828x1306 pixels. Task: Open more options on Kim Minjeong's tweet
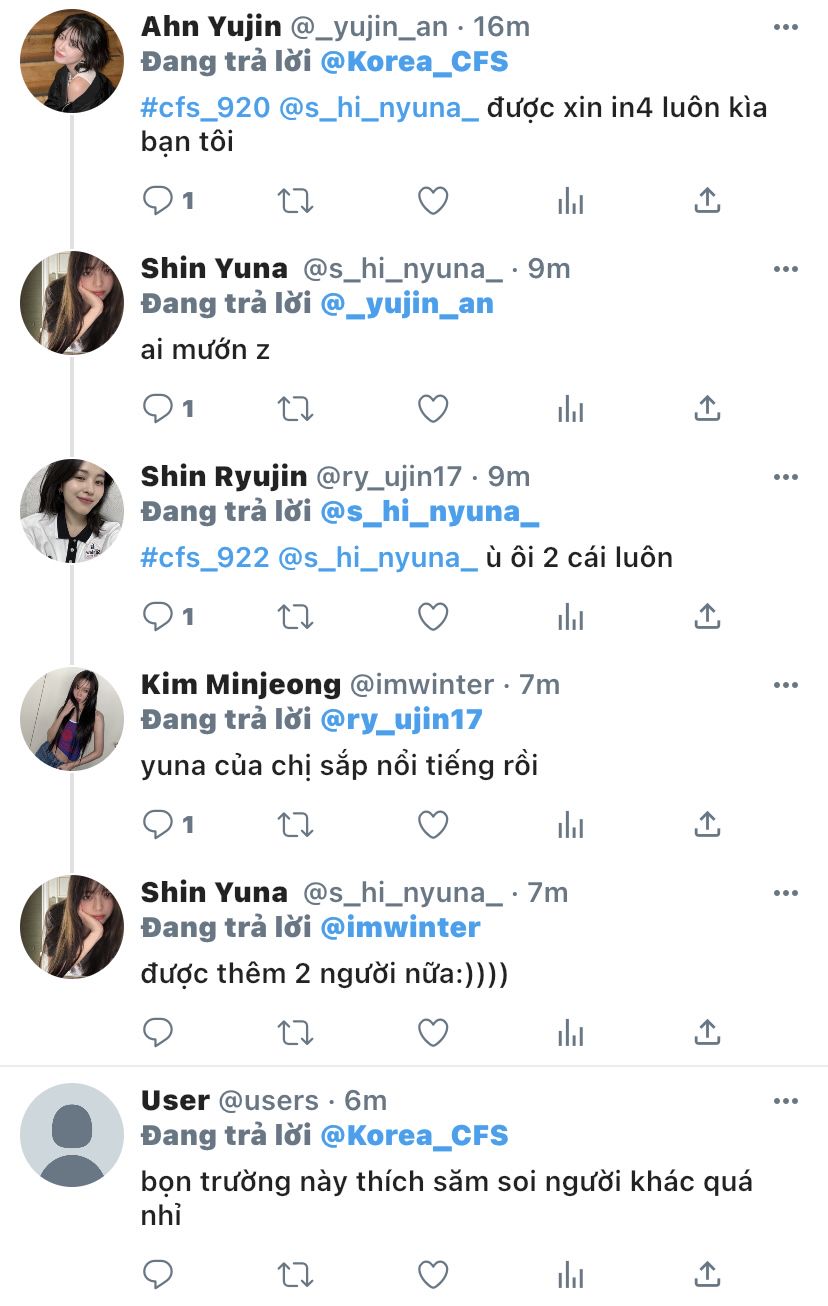pyautogui.click(x=786, y=685)
